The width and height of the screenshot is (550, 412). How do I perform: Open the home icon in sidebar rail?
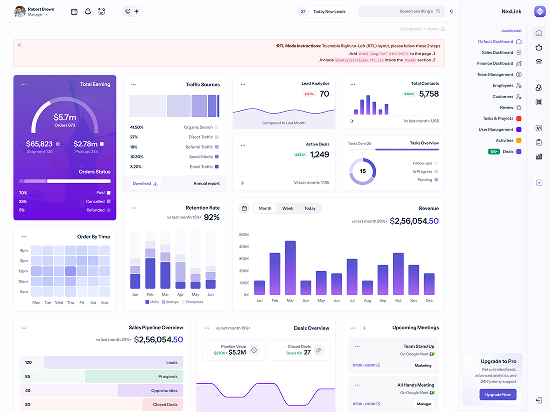tap(539, 33)
